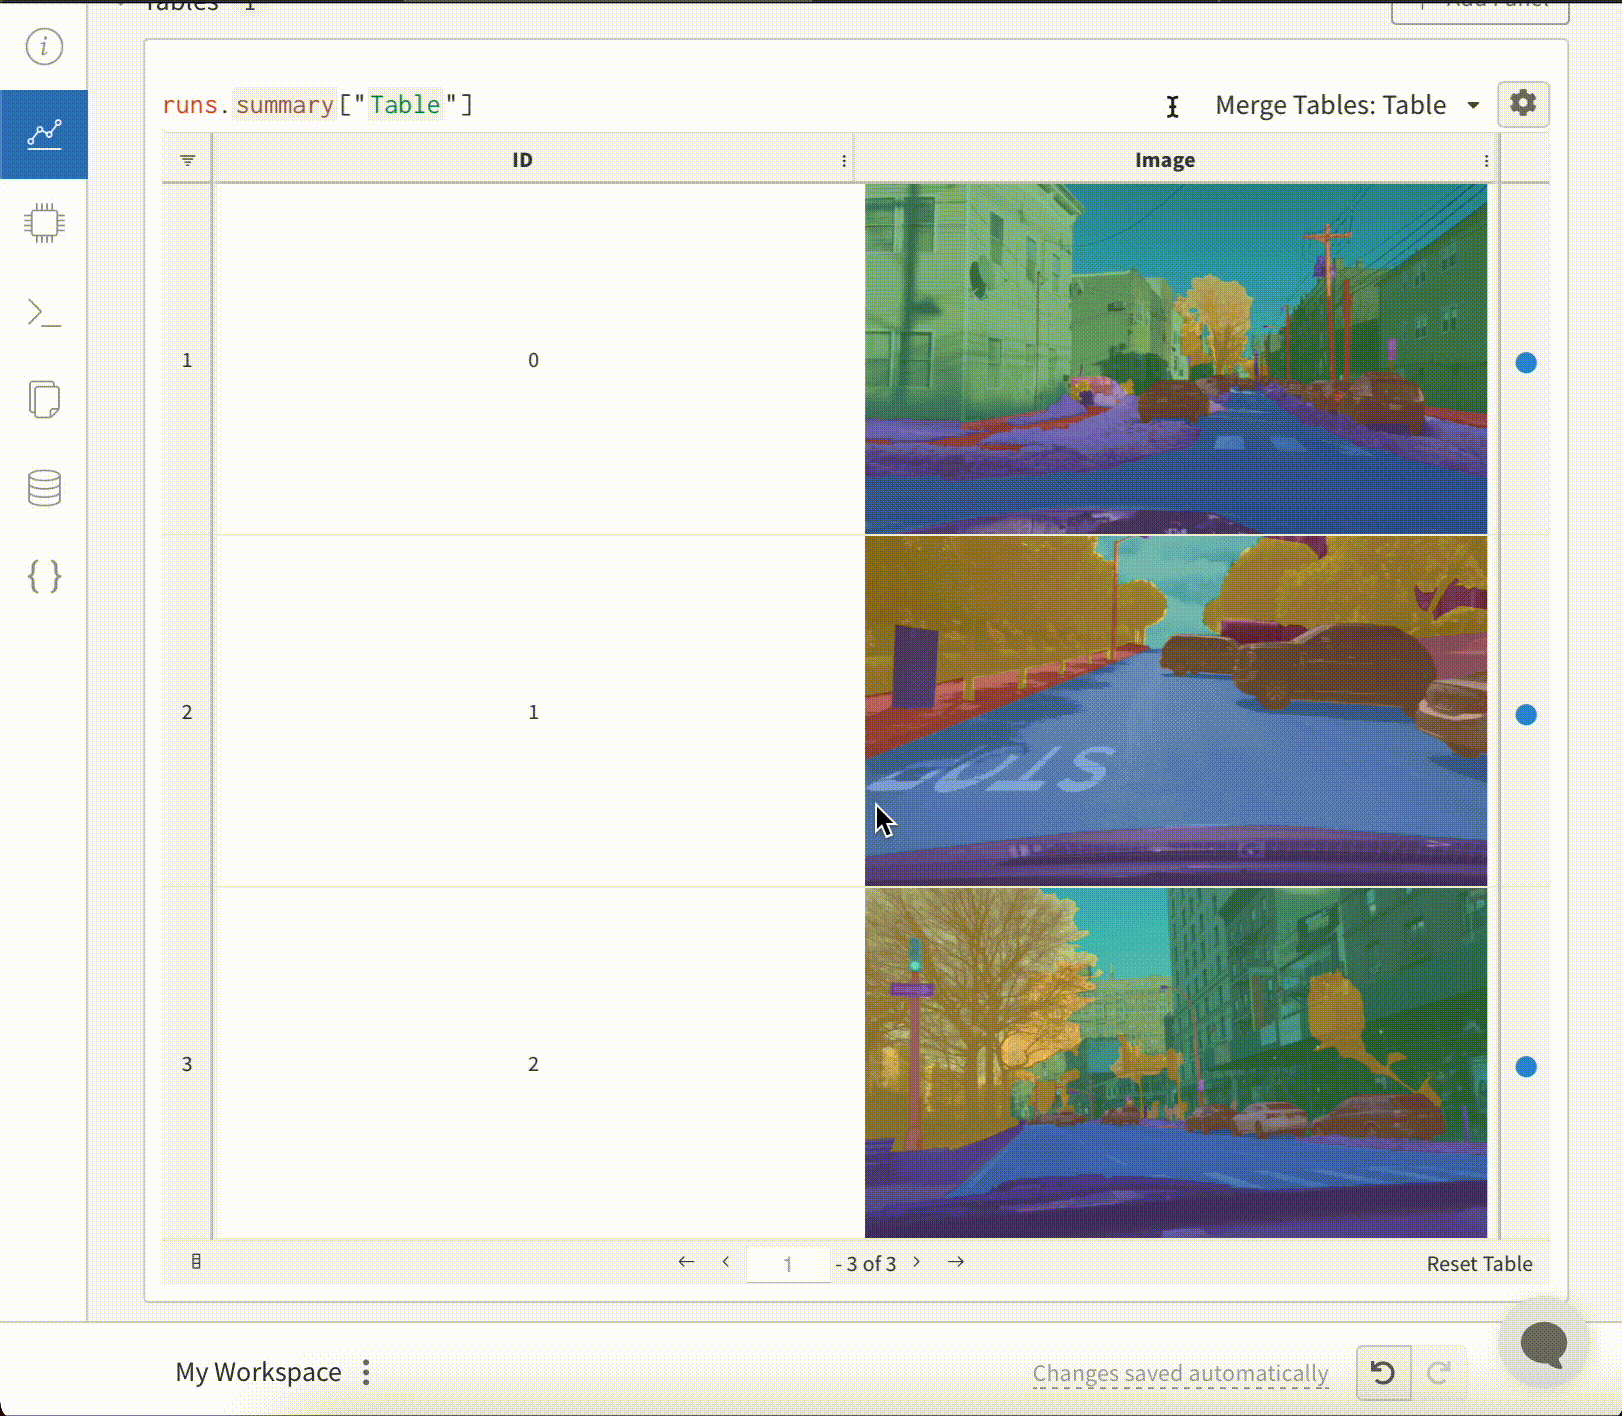Open the Artifacts database icon
The width and height of the screenshot is (1622, 1416).
pyautogui.click(x=44, y=488)
